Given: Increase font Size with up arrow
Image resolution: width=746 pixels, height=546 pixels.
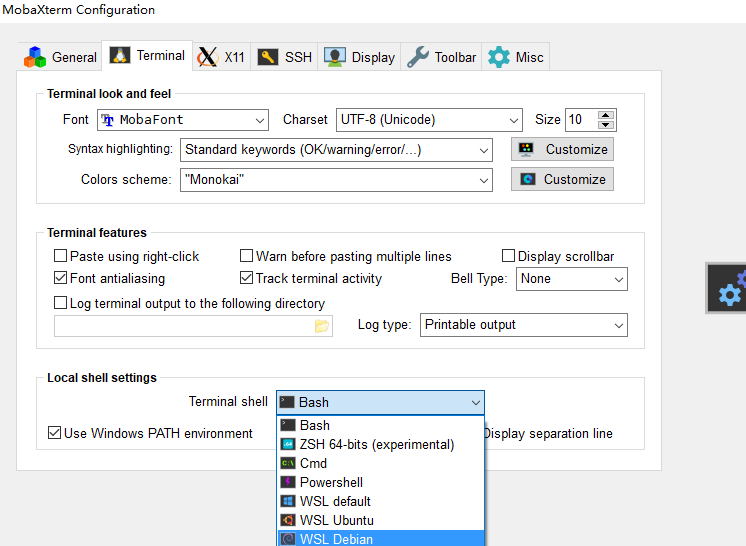Looking at the screenshot, I should click(x=606, y=114).
